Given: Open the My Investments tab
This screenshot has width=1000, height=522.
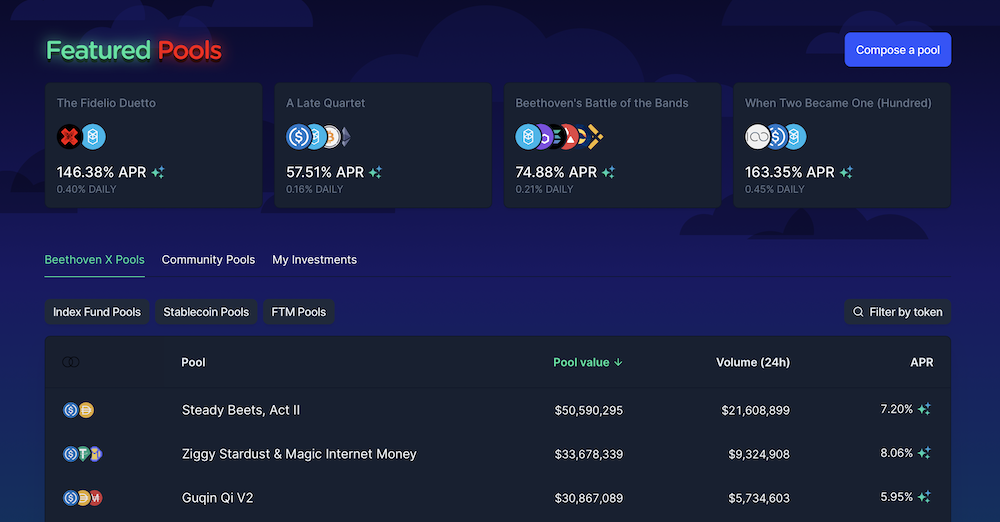Looking at the screenshot, I should [314, 260].
